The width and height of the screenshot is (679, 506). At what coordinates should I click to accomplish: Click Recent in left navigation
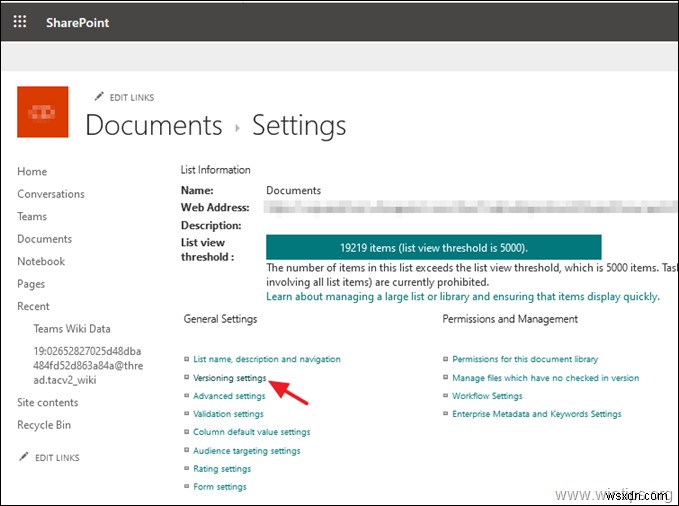(33, 306)
